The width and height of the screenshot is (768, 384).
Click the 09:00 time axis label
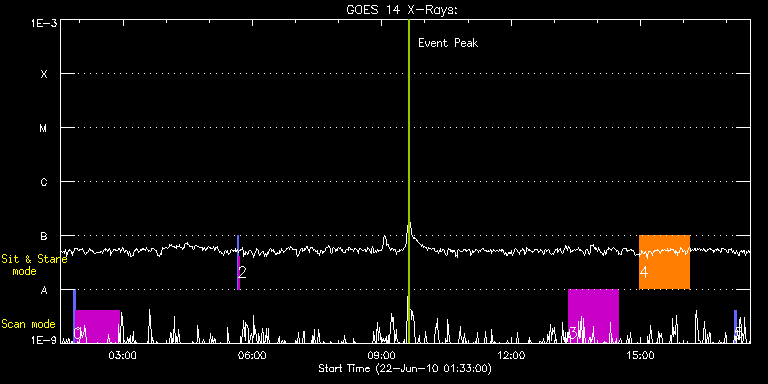[382, 355]
